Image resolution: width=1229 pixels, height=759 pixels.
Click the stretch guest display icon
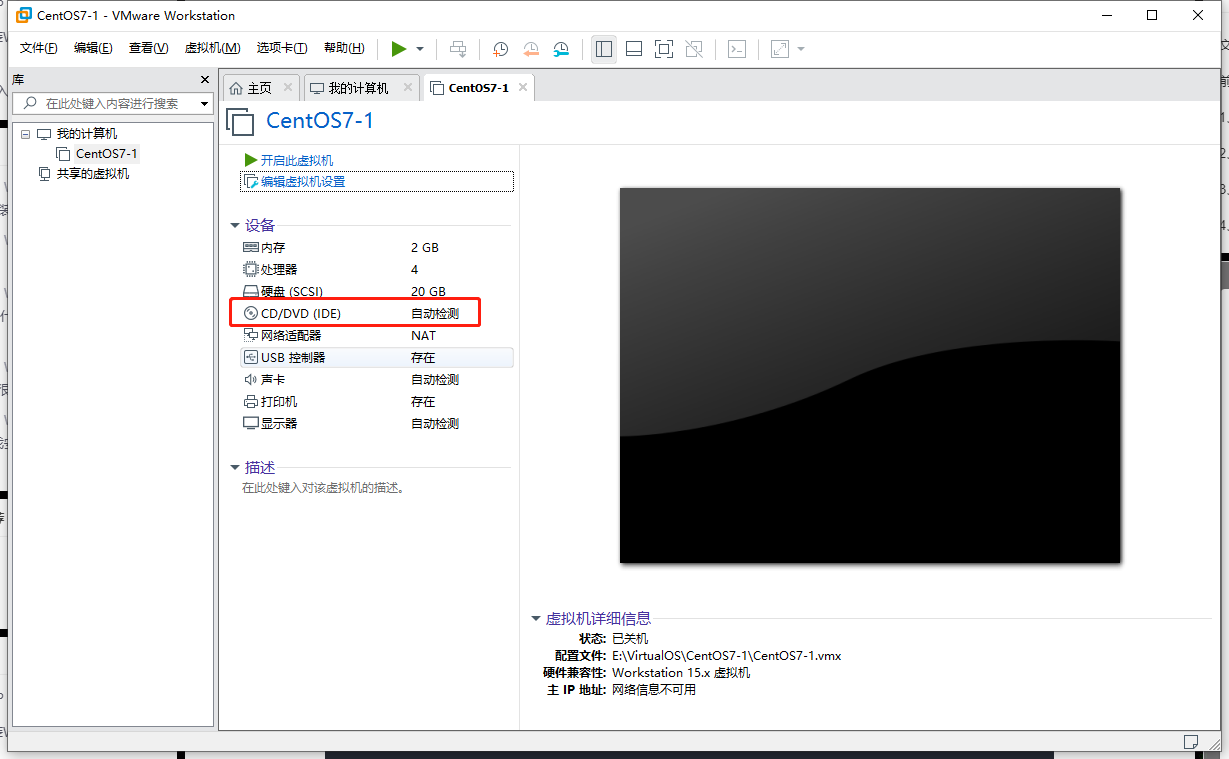tap(780, 48)
